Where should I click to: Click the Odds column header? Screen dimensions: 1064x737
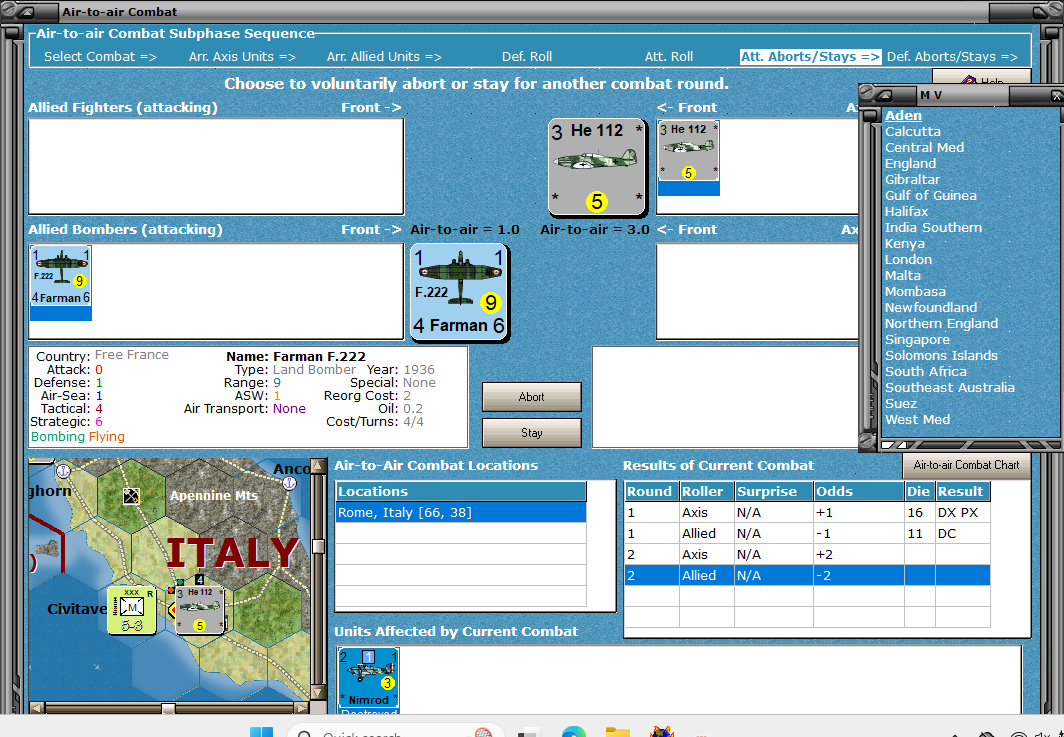click(x=858, y=491)
